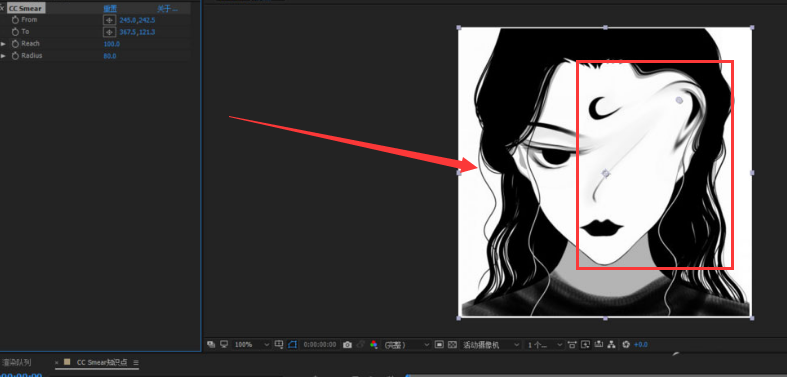Open the Fast Previews icon
The width and height of the screenshot is (787, 377).
pos(585,345)
